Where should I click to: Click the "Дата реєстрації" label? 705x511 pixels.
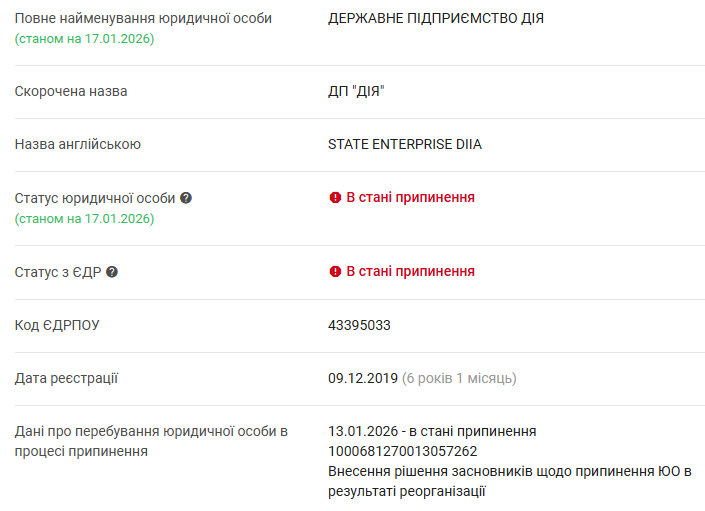coord(67,378)
